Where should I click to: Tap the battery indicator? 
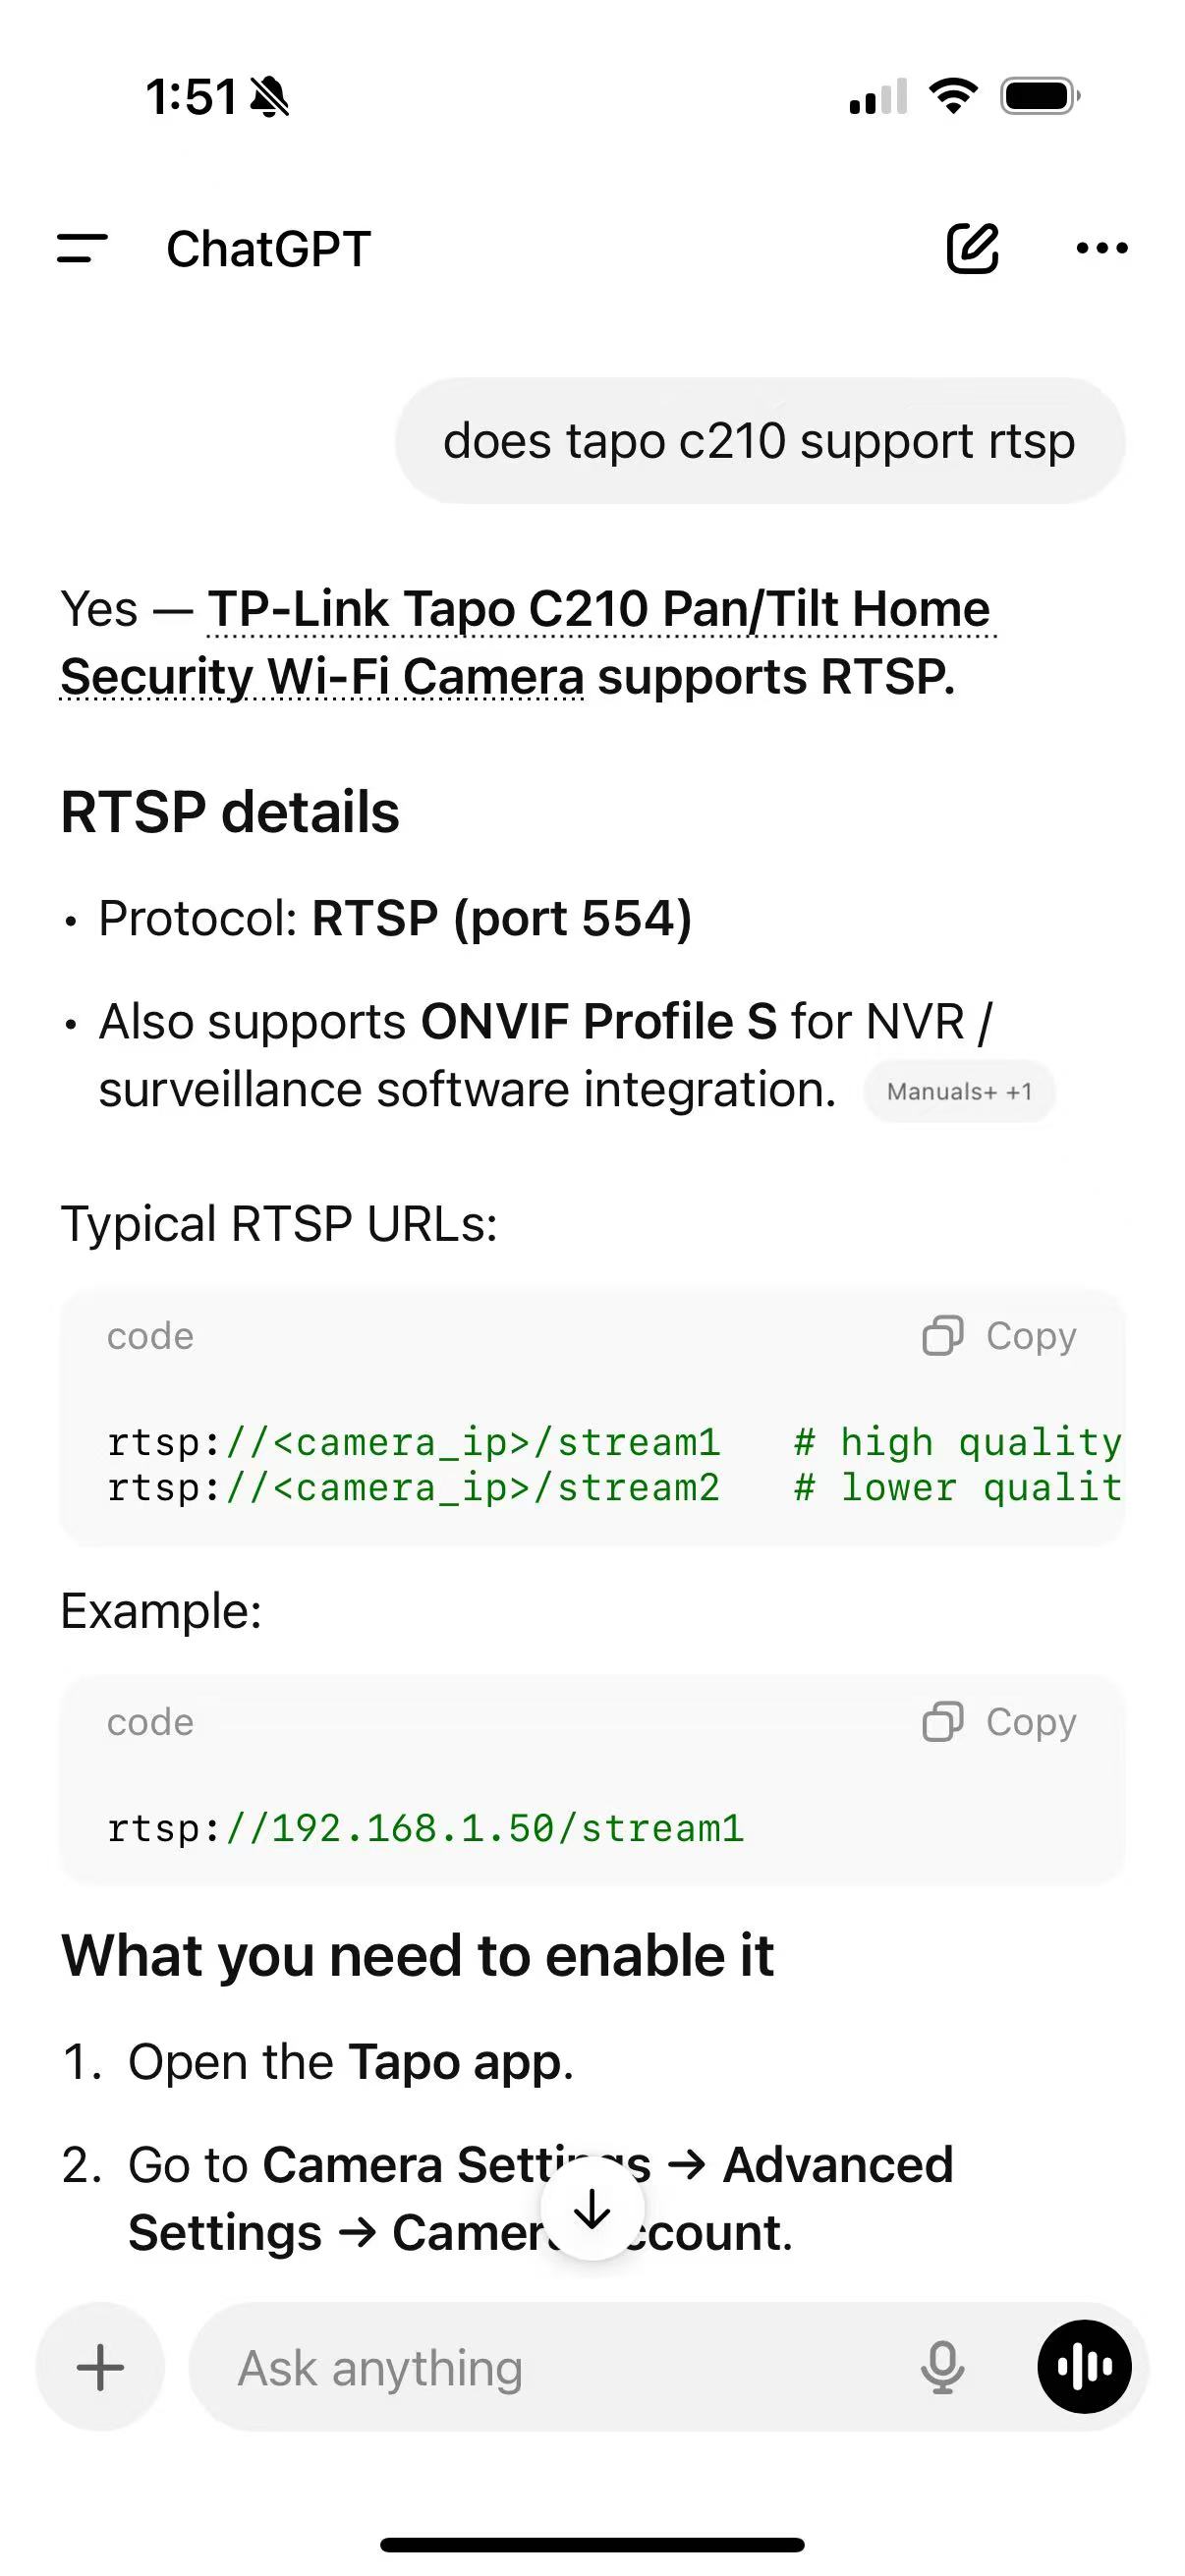(1038, 95)
